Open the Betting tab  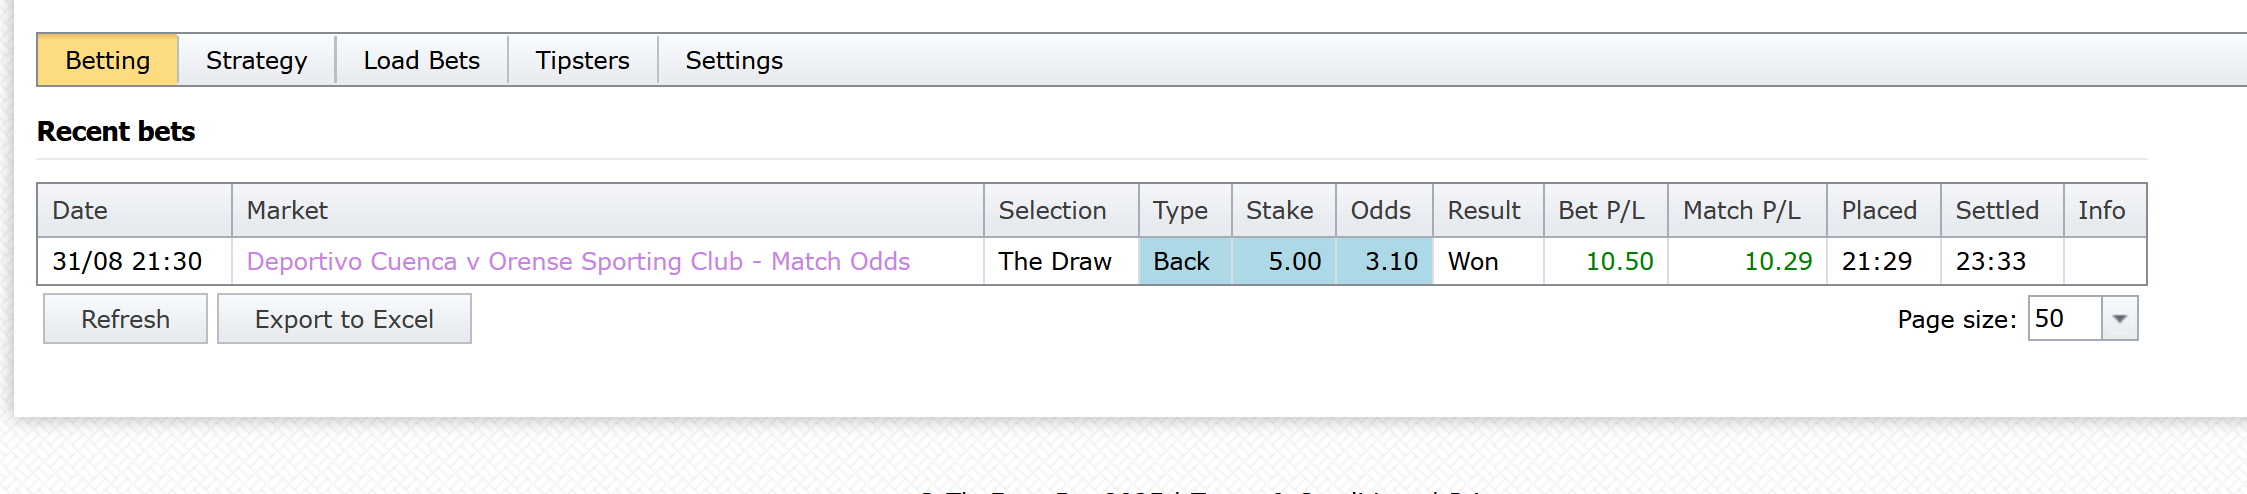[x=108, y=61]
